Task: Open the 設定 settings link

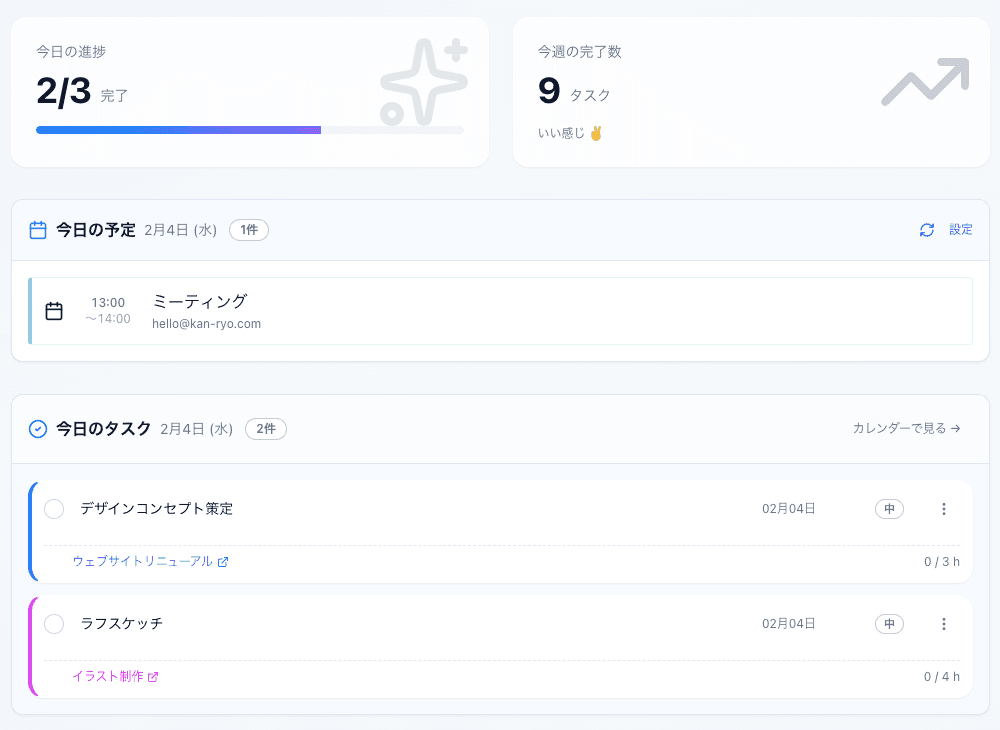Action: pos(961,229)
